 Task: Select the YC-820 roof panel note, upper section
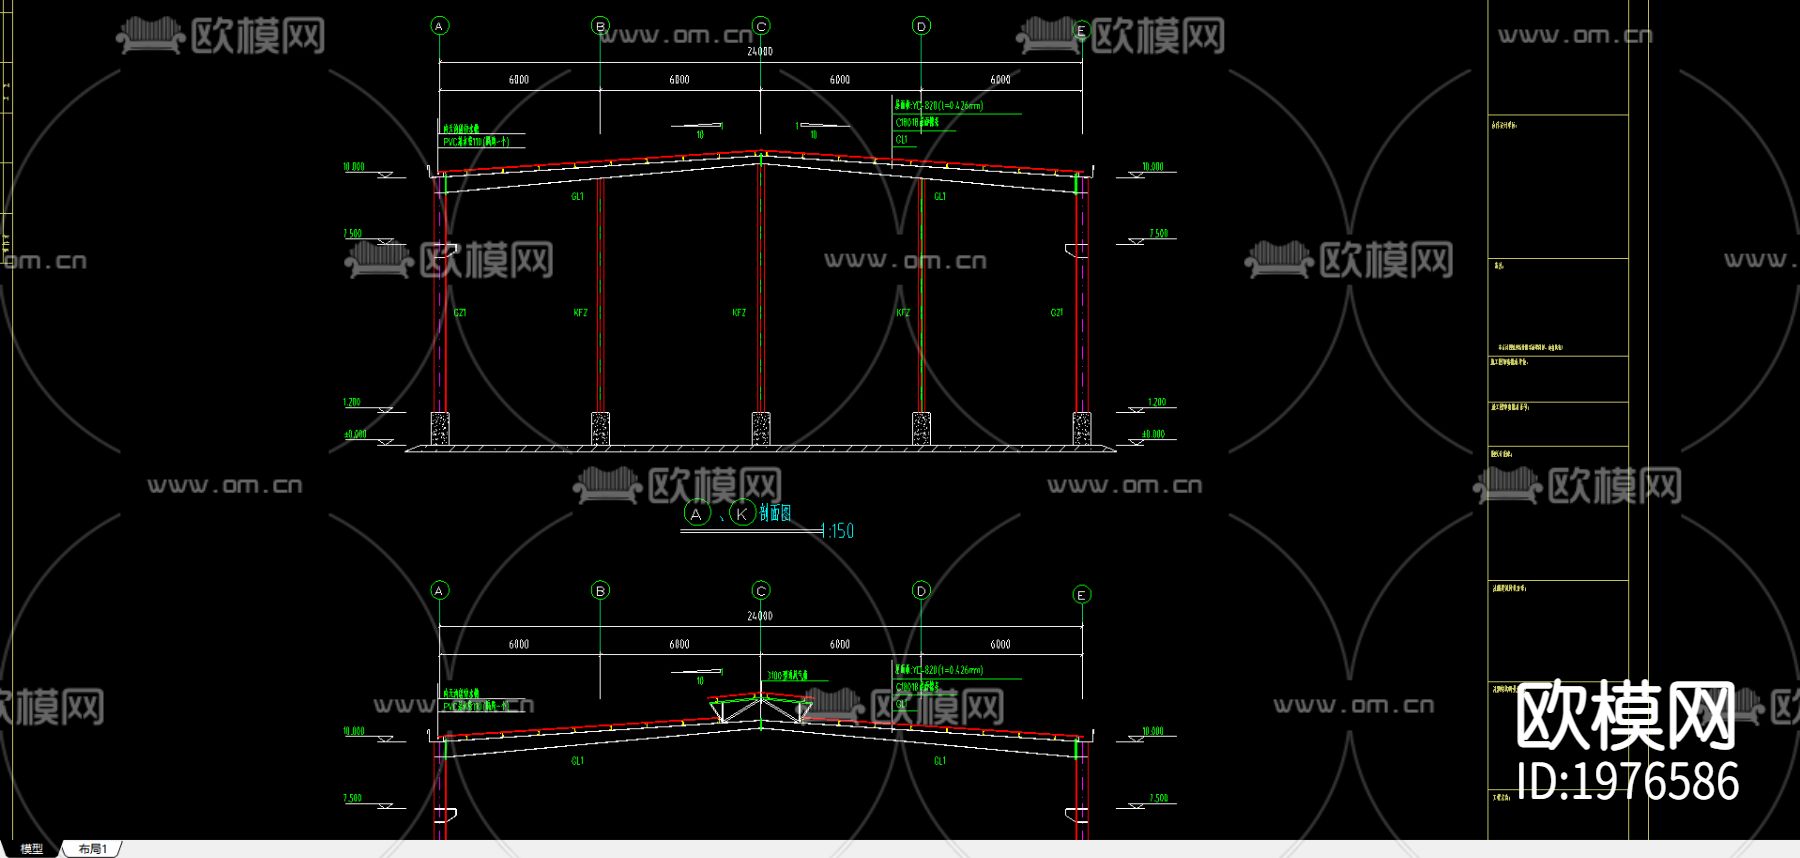coord(939,105)
